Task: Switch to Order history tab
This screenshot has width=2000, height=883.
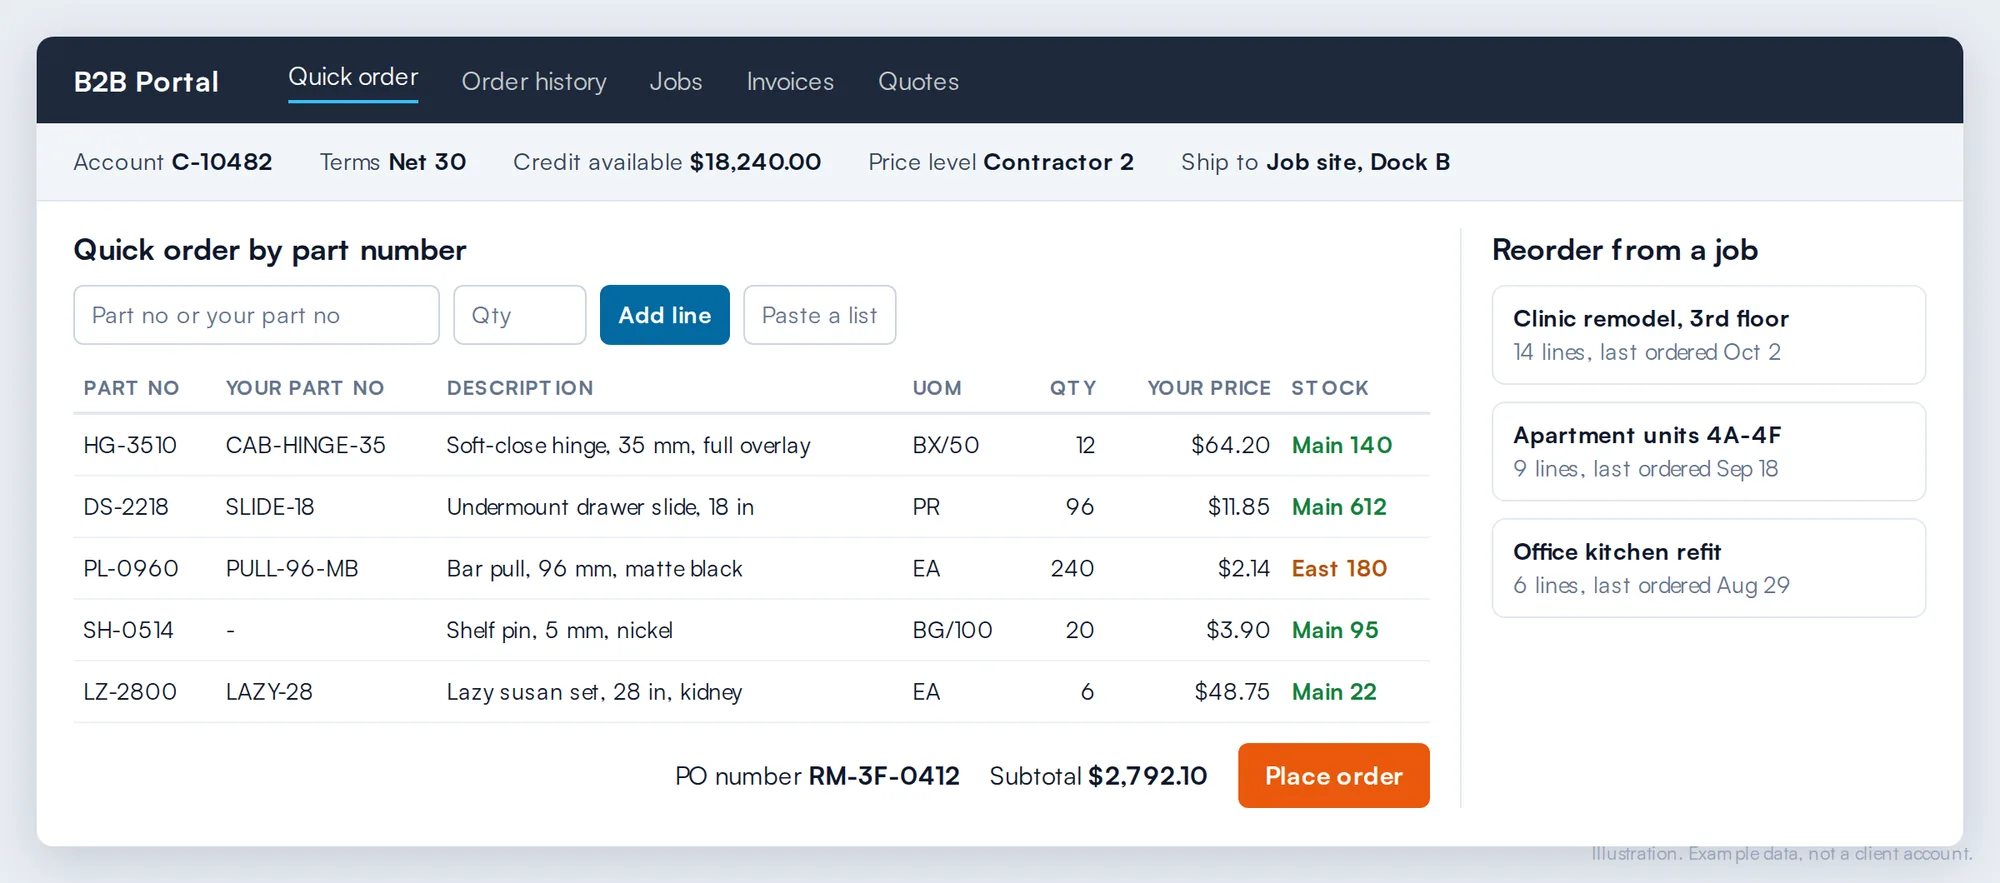Action: (534, 81)
